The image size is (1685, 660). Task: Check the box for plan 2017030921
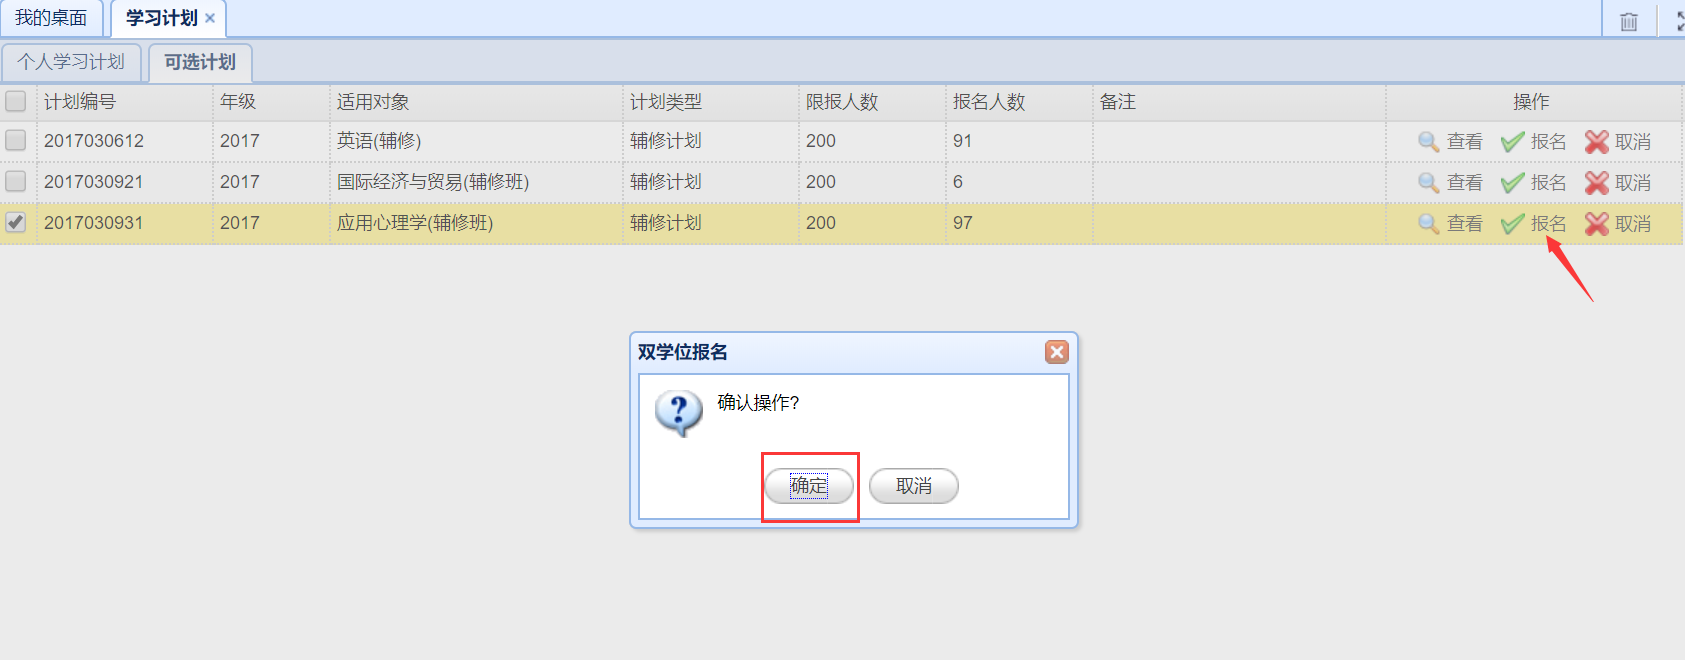point(16,181)
